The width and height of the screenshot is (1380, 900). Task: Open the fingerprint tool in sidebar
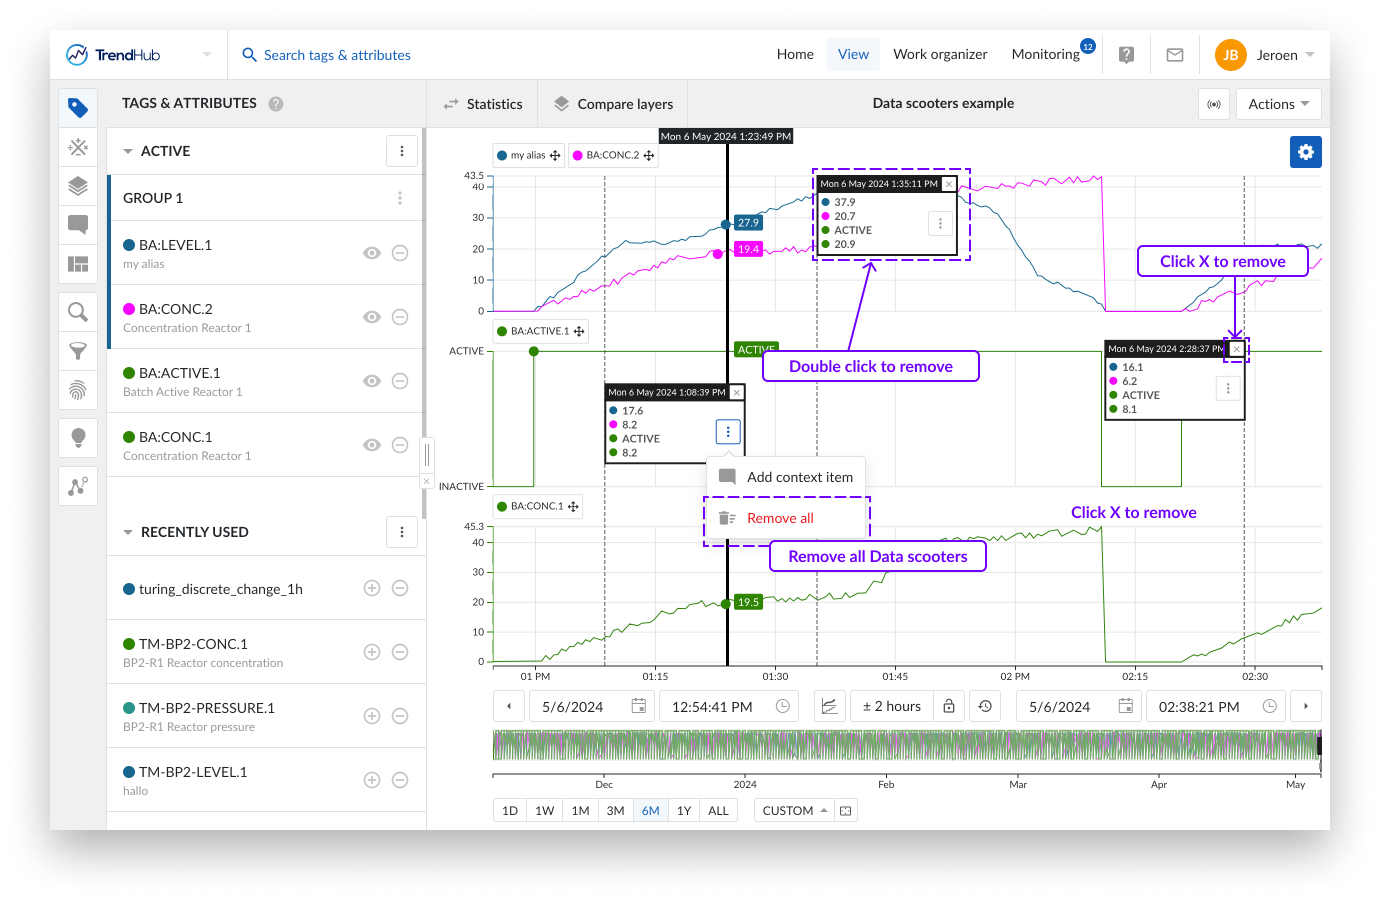[x=78, y=390]
